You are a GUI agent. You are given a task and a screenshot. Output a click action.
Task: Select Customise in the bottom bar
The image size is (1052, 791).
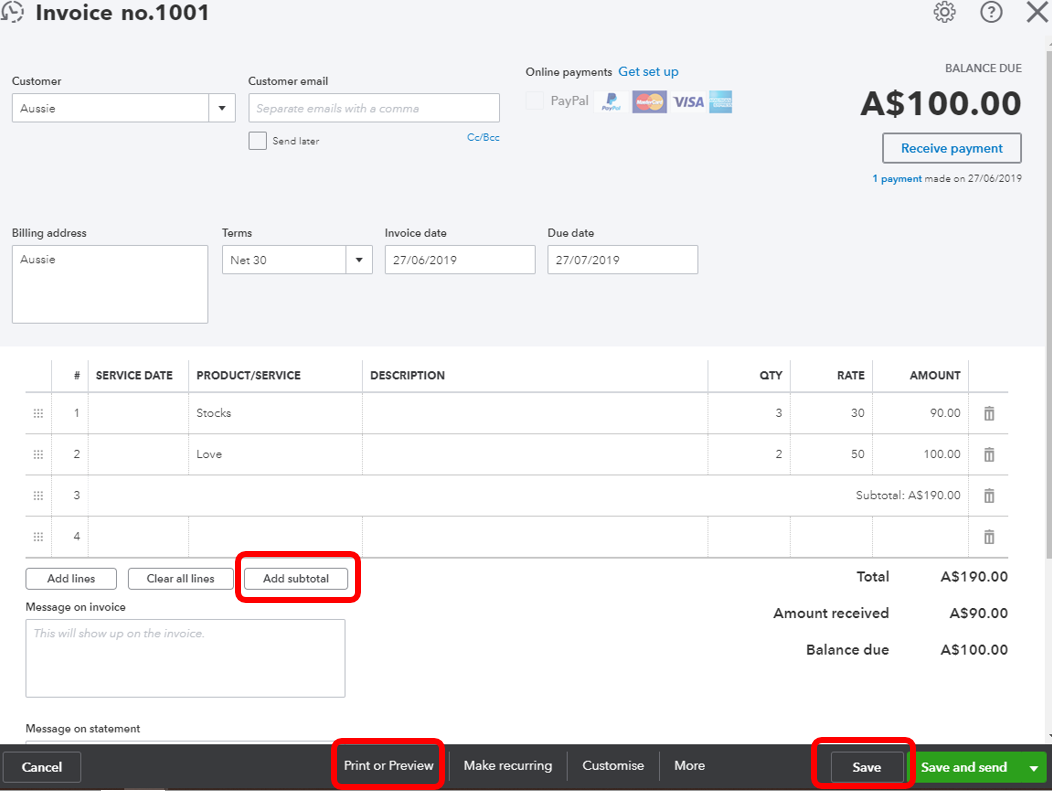[x=613, y=766]
